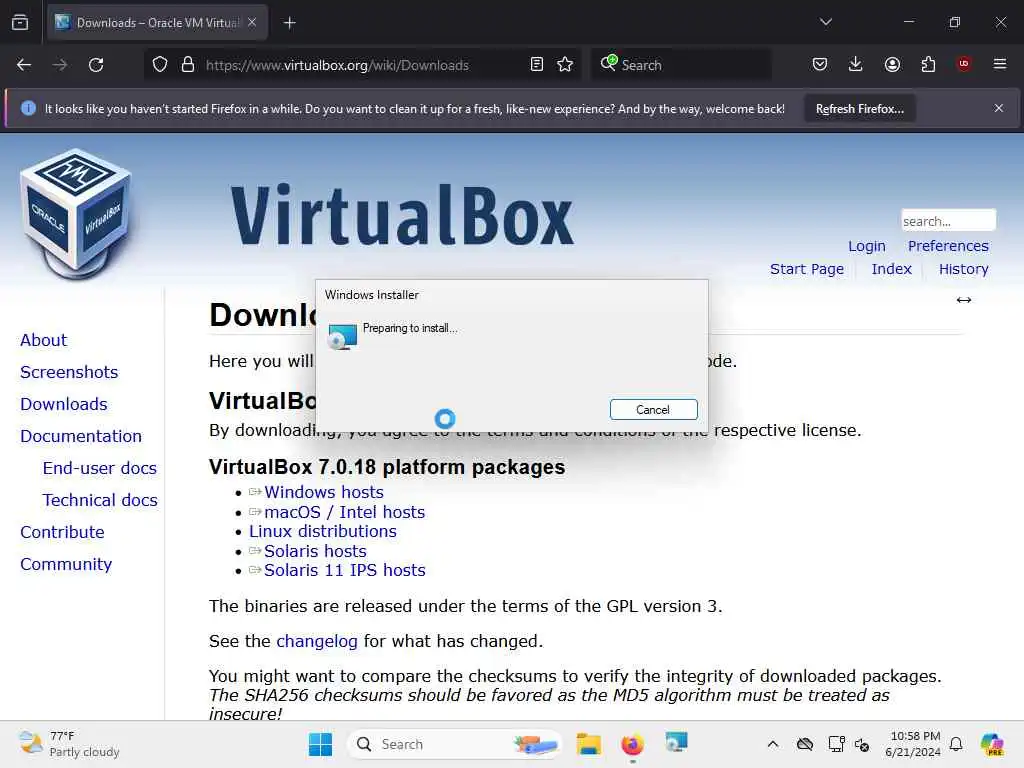
Task: Select the Downloads – Oracle VM VirtualBox tab
Action: click(157, 22)
